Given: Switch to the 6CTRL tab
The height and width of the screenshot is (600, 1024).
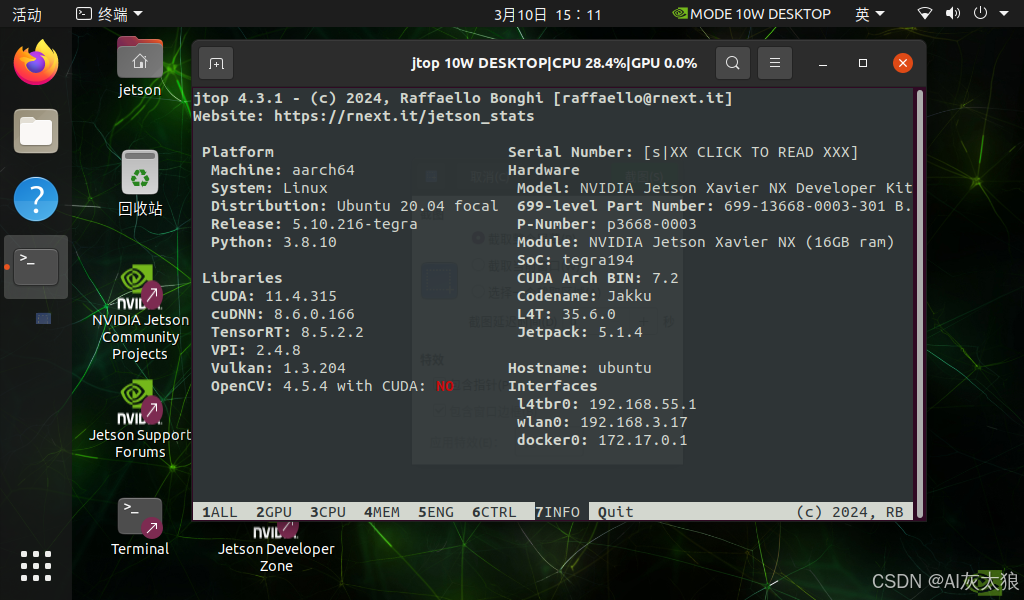Looking at the screenshot, I should 494,512.
